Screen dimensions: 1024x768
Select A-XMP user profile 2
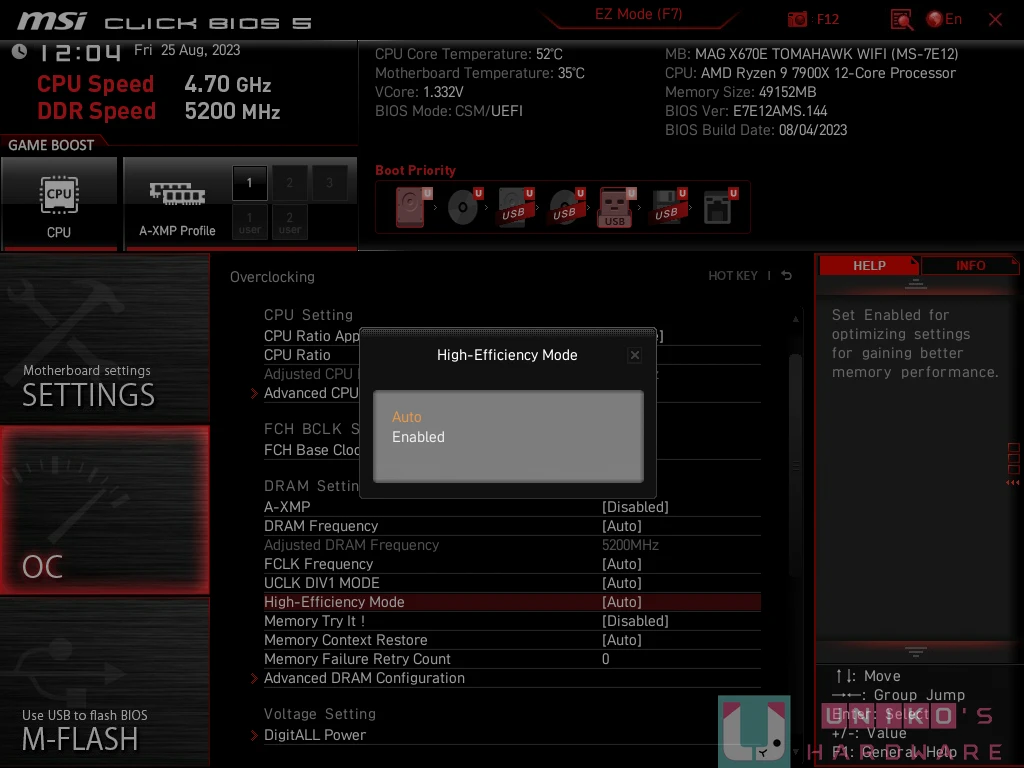[x=289, y=222]
